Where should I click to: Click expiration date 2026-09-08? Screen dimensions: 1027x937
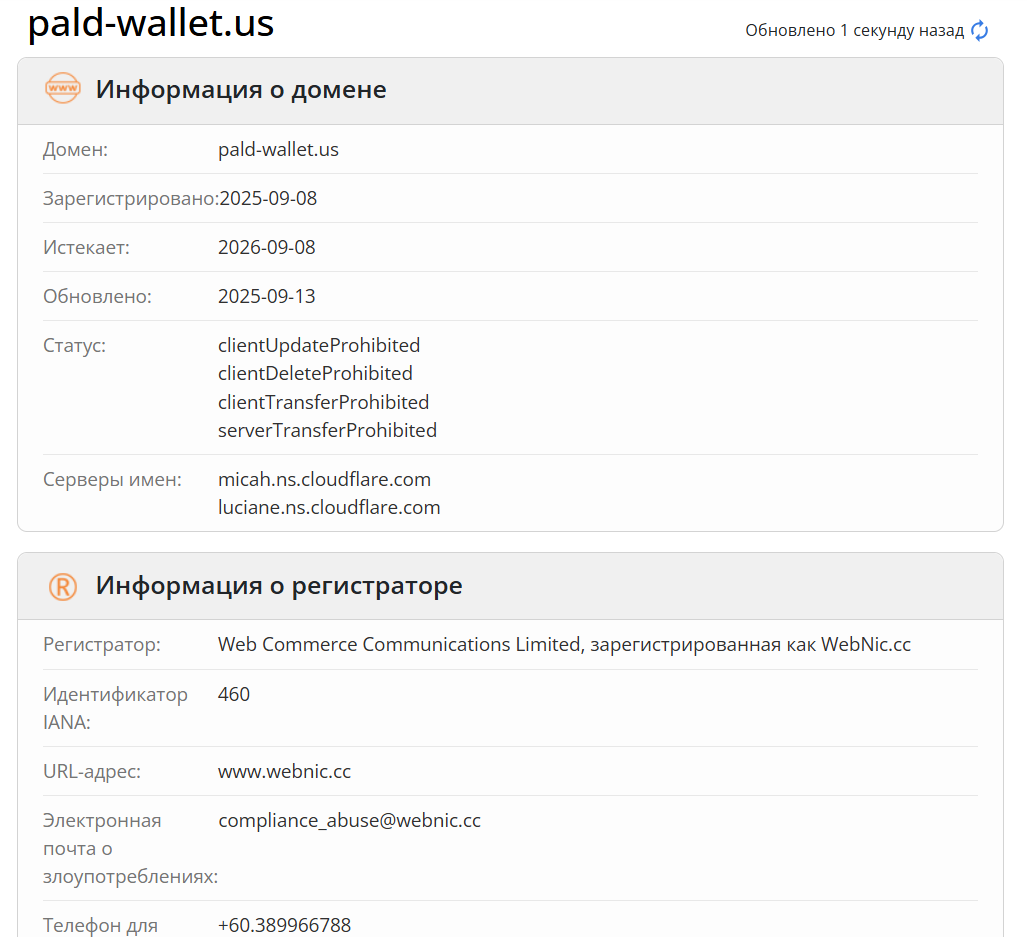point(267,247)
